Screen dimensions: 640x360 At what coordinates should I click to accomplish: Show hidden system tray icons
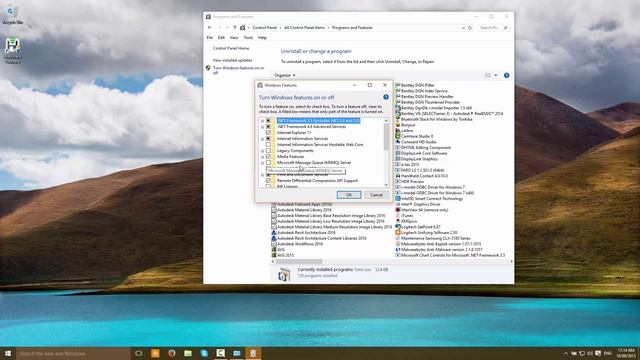(566, 353)
